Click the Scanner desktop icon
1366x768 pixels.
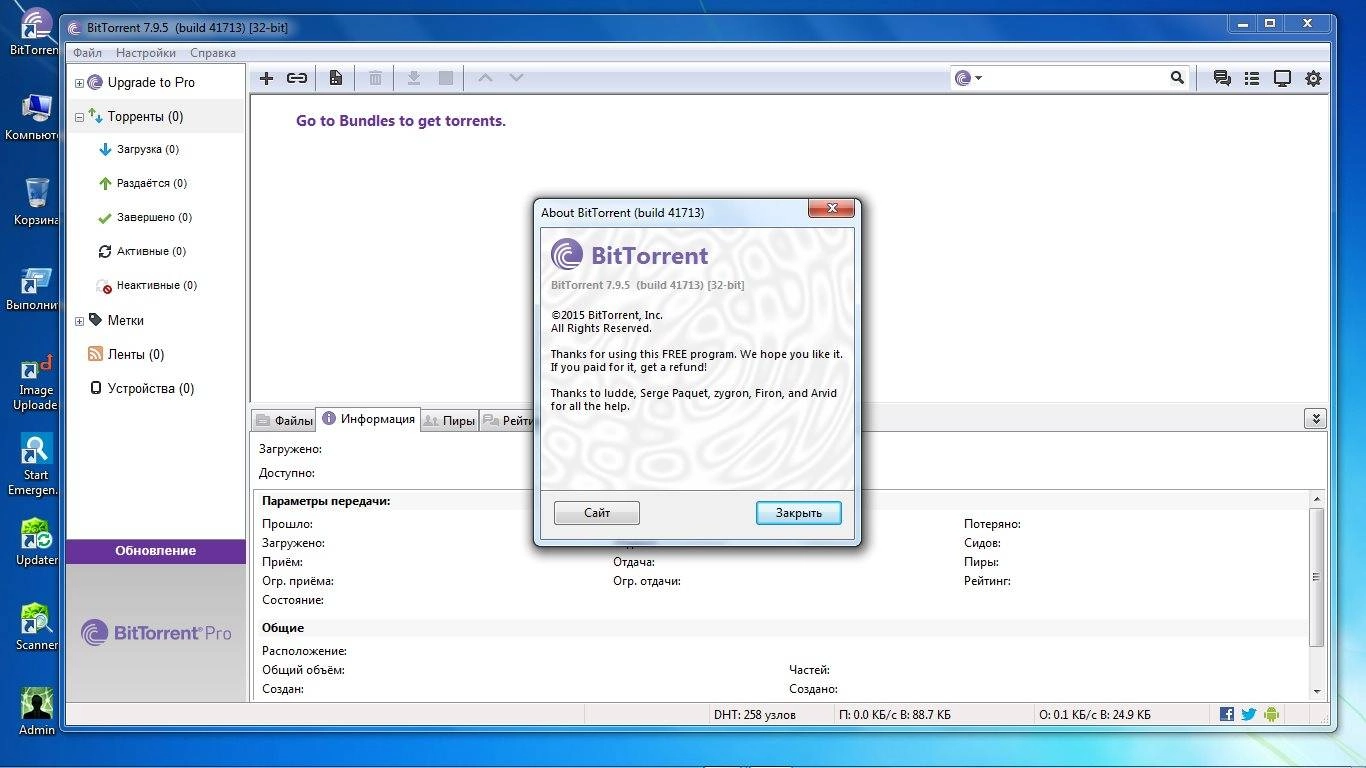coord(37,626)
